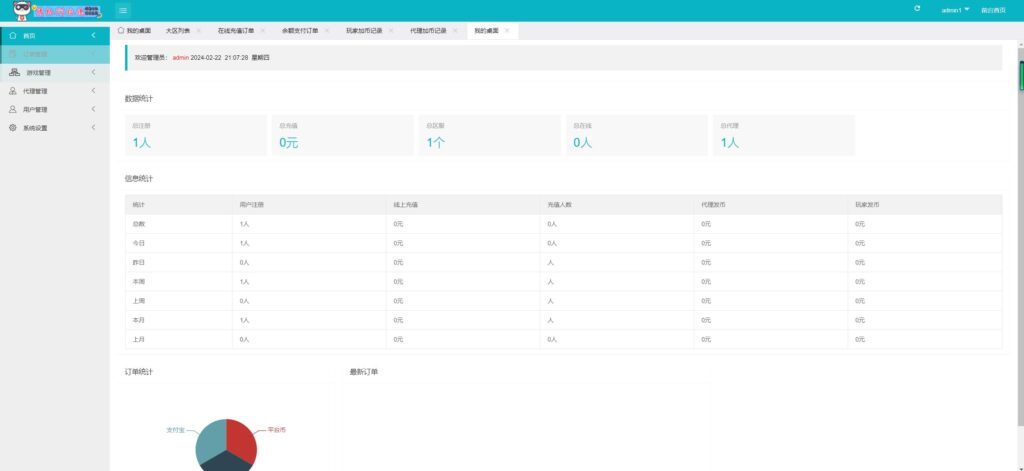
Task: Close the 代理加币记录 tab
Action: pyautogui.click(x=455, y=31)
